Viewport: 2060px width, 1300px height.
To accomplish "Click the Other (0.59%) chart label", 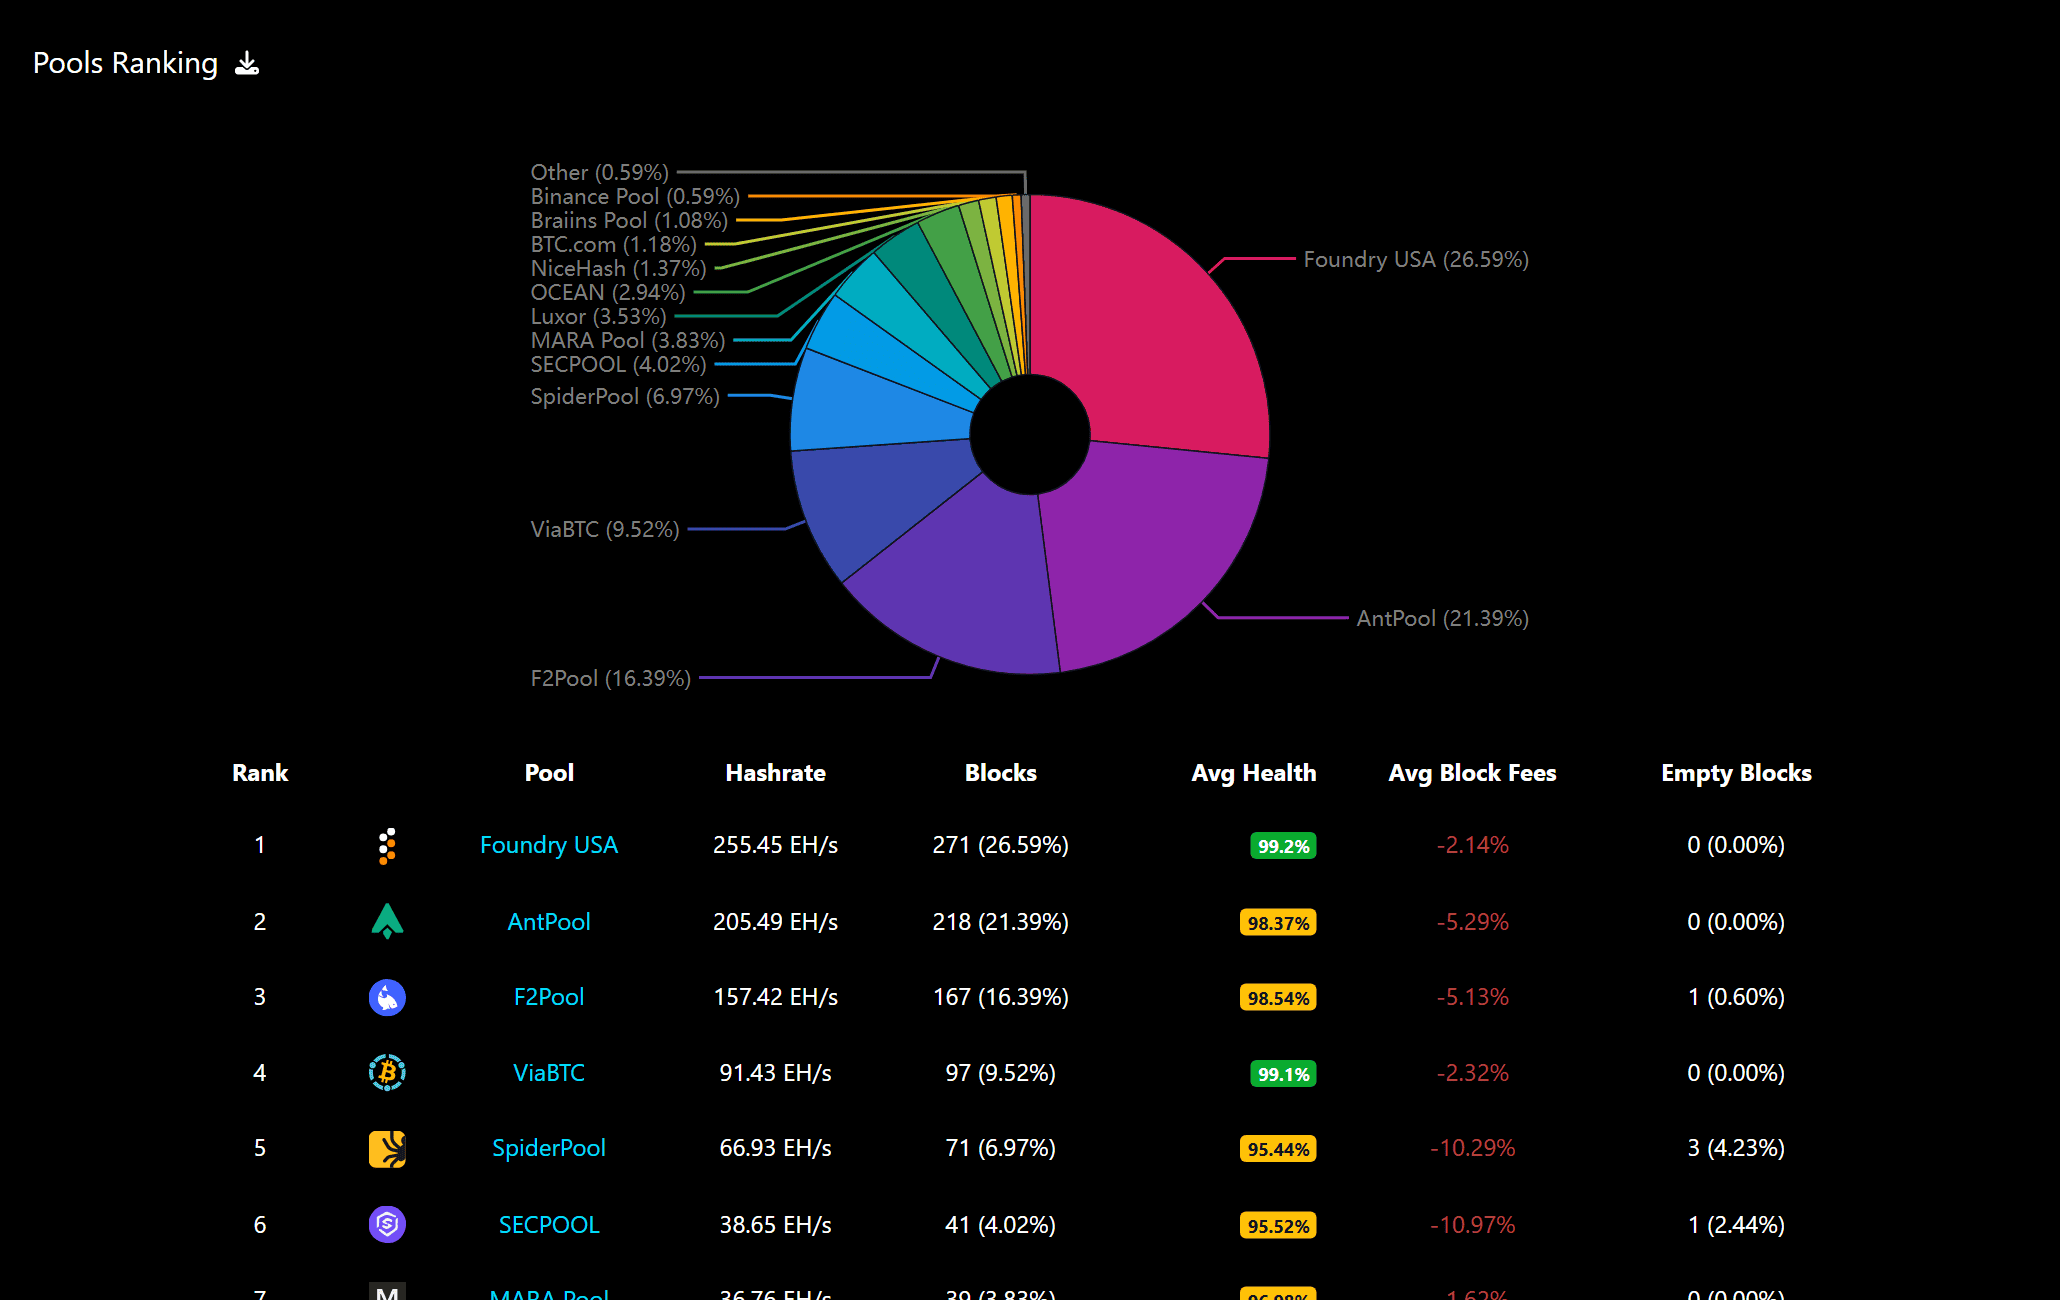I will 599,173.
